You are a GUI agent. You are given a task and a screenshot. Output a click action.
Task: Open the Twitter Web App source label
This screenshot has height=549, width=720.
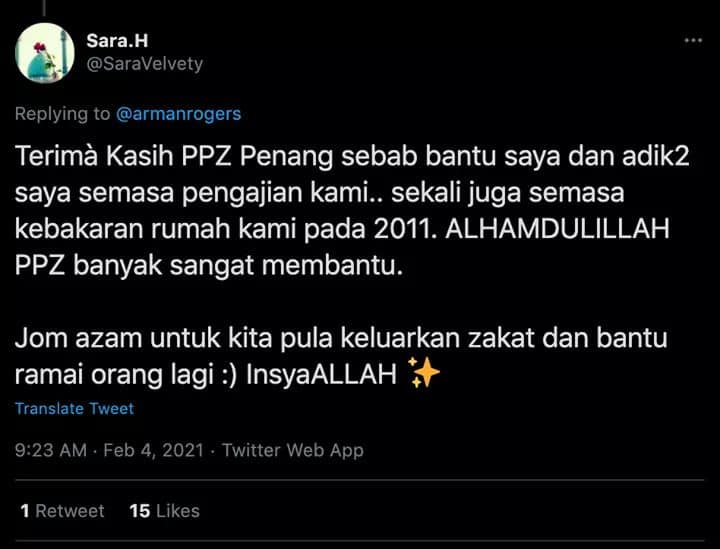click(293, 450)
